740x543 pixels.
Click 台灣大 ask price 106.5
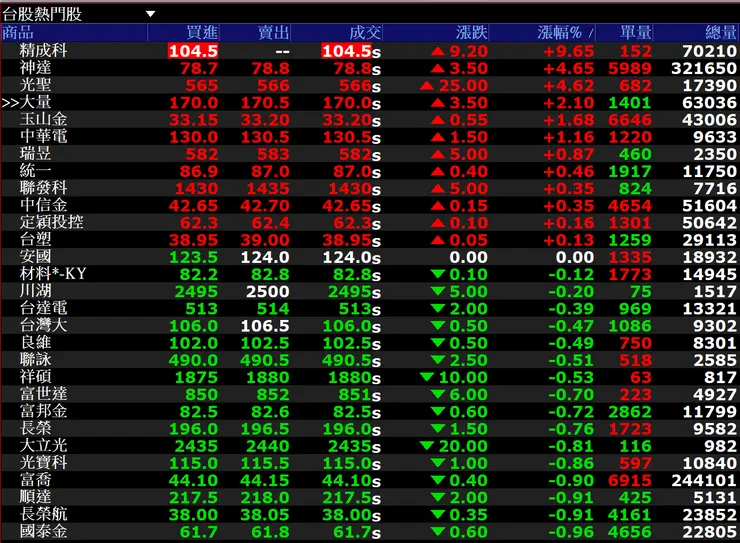pyautogui.click(x=265, y=326)
